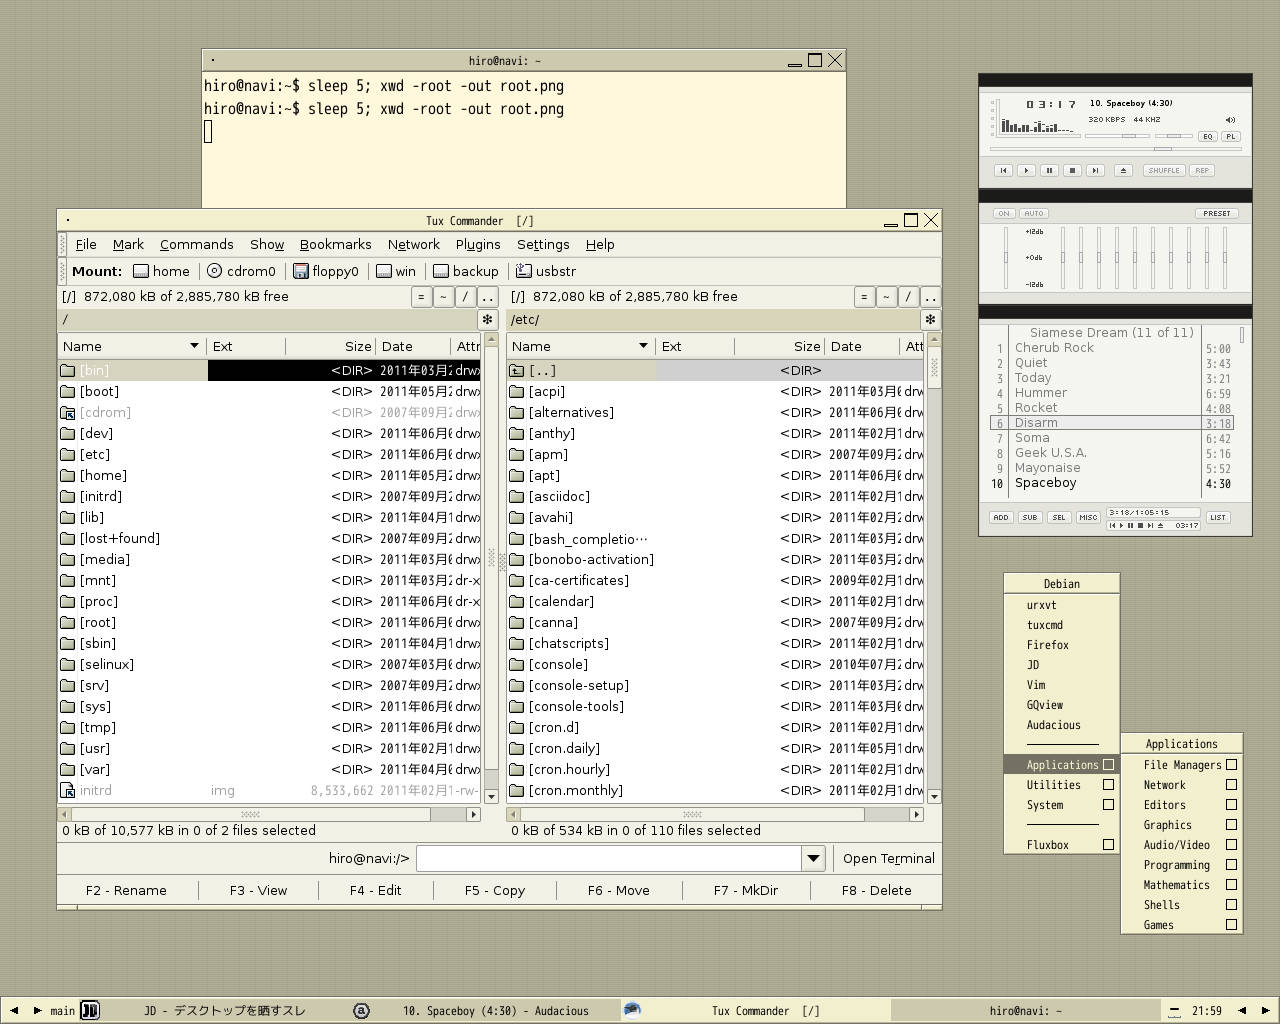Mount the floppy0 drive
1280x1024 pixels.
(x=326, y=271)
